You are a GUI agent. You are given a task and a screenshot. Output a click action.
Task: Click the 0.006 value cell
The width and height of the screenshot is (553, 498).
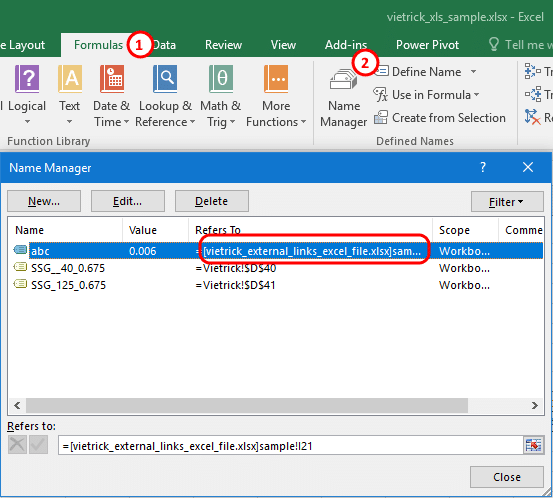[x=142, y=251]
